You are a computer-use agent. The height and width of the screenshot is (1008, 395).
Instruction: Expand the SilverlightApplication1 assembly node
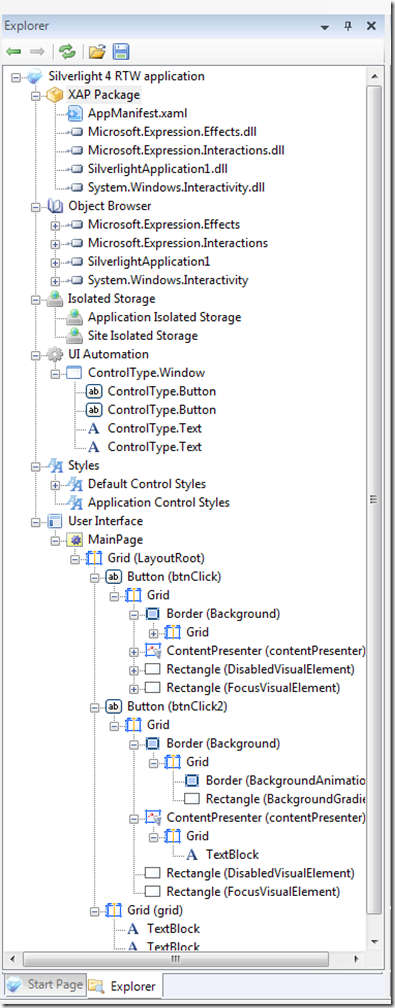point(55,262)
